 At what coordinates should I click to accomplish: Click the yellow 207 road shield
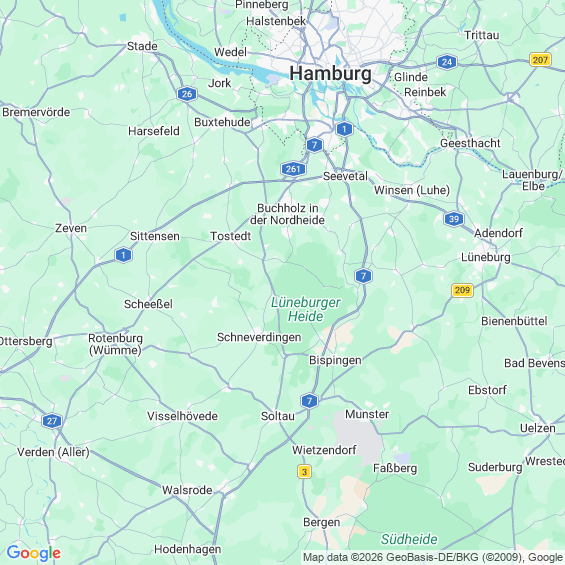click(x=540, y=59)
